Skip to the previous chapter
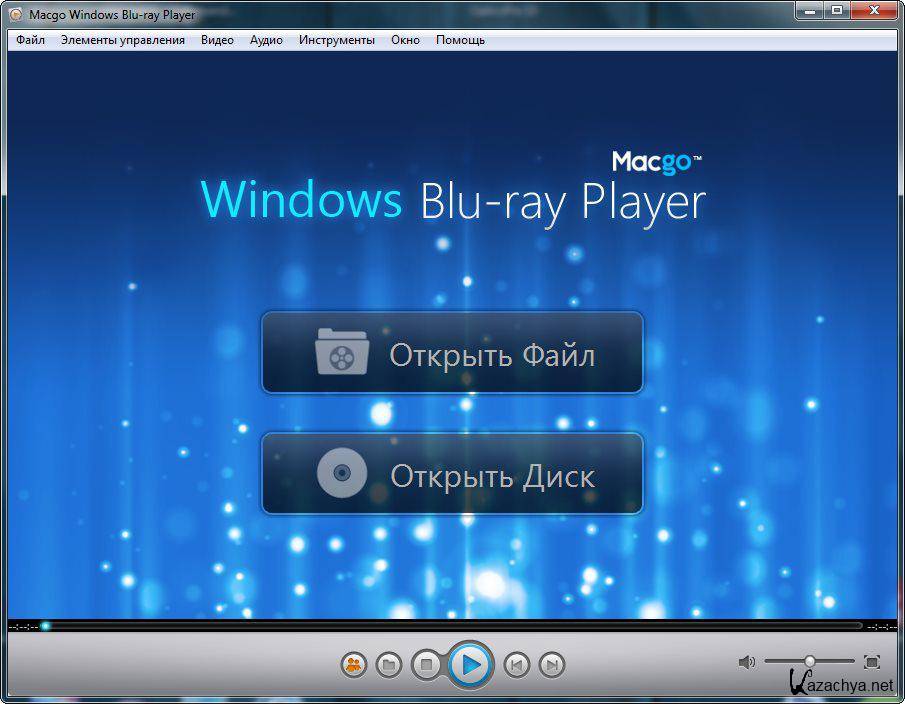 point(516,664)
